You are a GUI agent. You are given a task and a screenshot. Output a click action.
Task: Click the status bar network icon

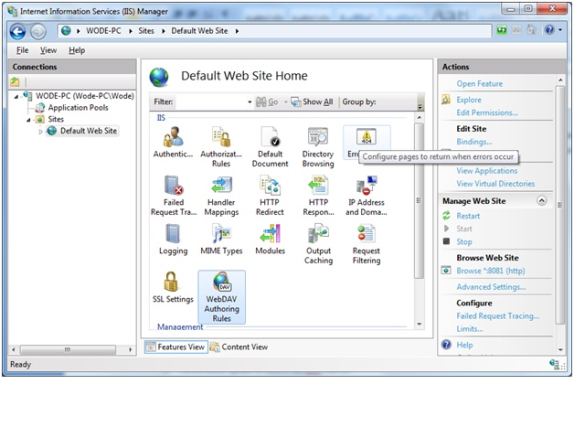[x=554, y=364]
